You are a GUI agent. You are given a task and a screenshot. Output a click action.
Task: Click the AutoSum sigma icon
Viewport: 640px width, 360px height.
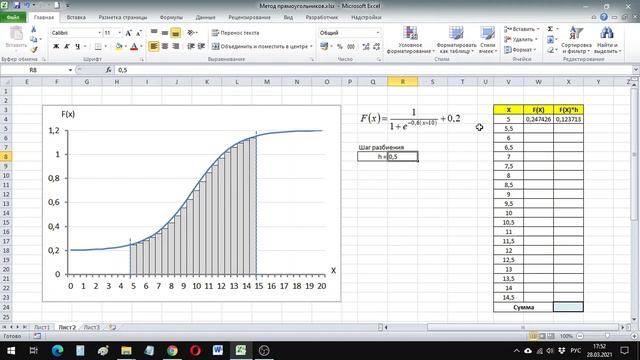550,29
